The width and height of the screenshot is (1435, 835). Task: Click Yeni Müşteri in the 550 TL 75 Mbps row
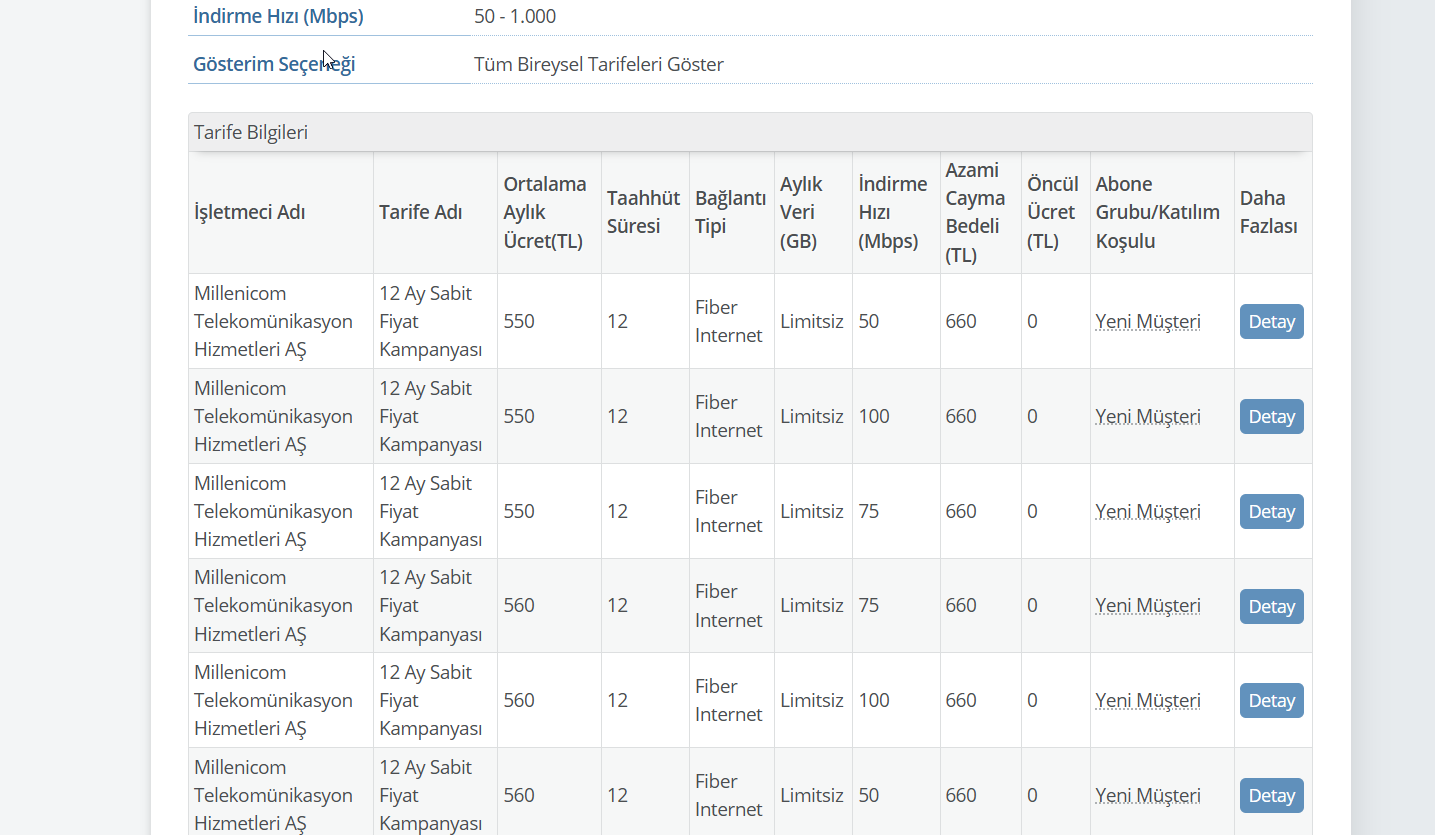1148,511
